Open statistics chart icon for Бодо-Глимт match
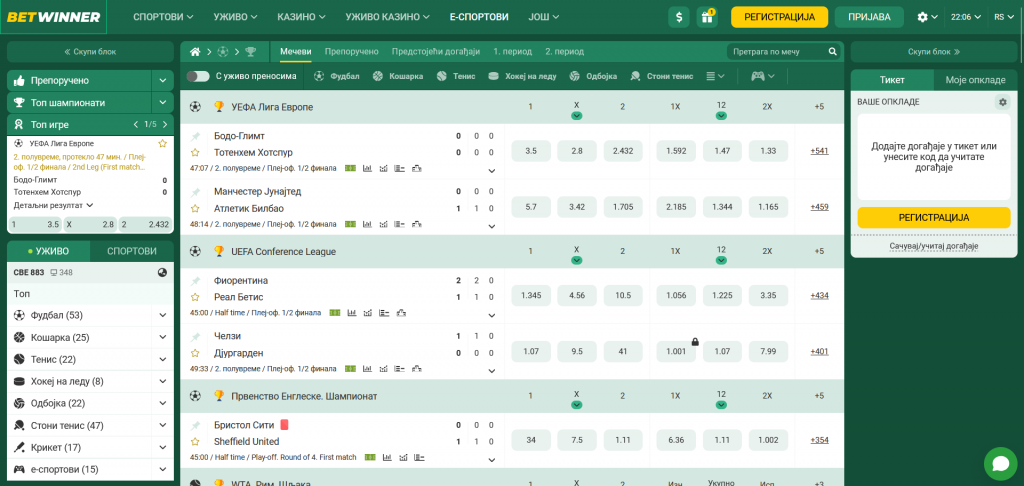 (367, 169)
